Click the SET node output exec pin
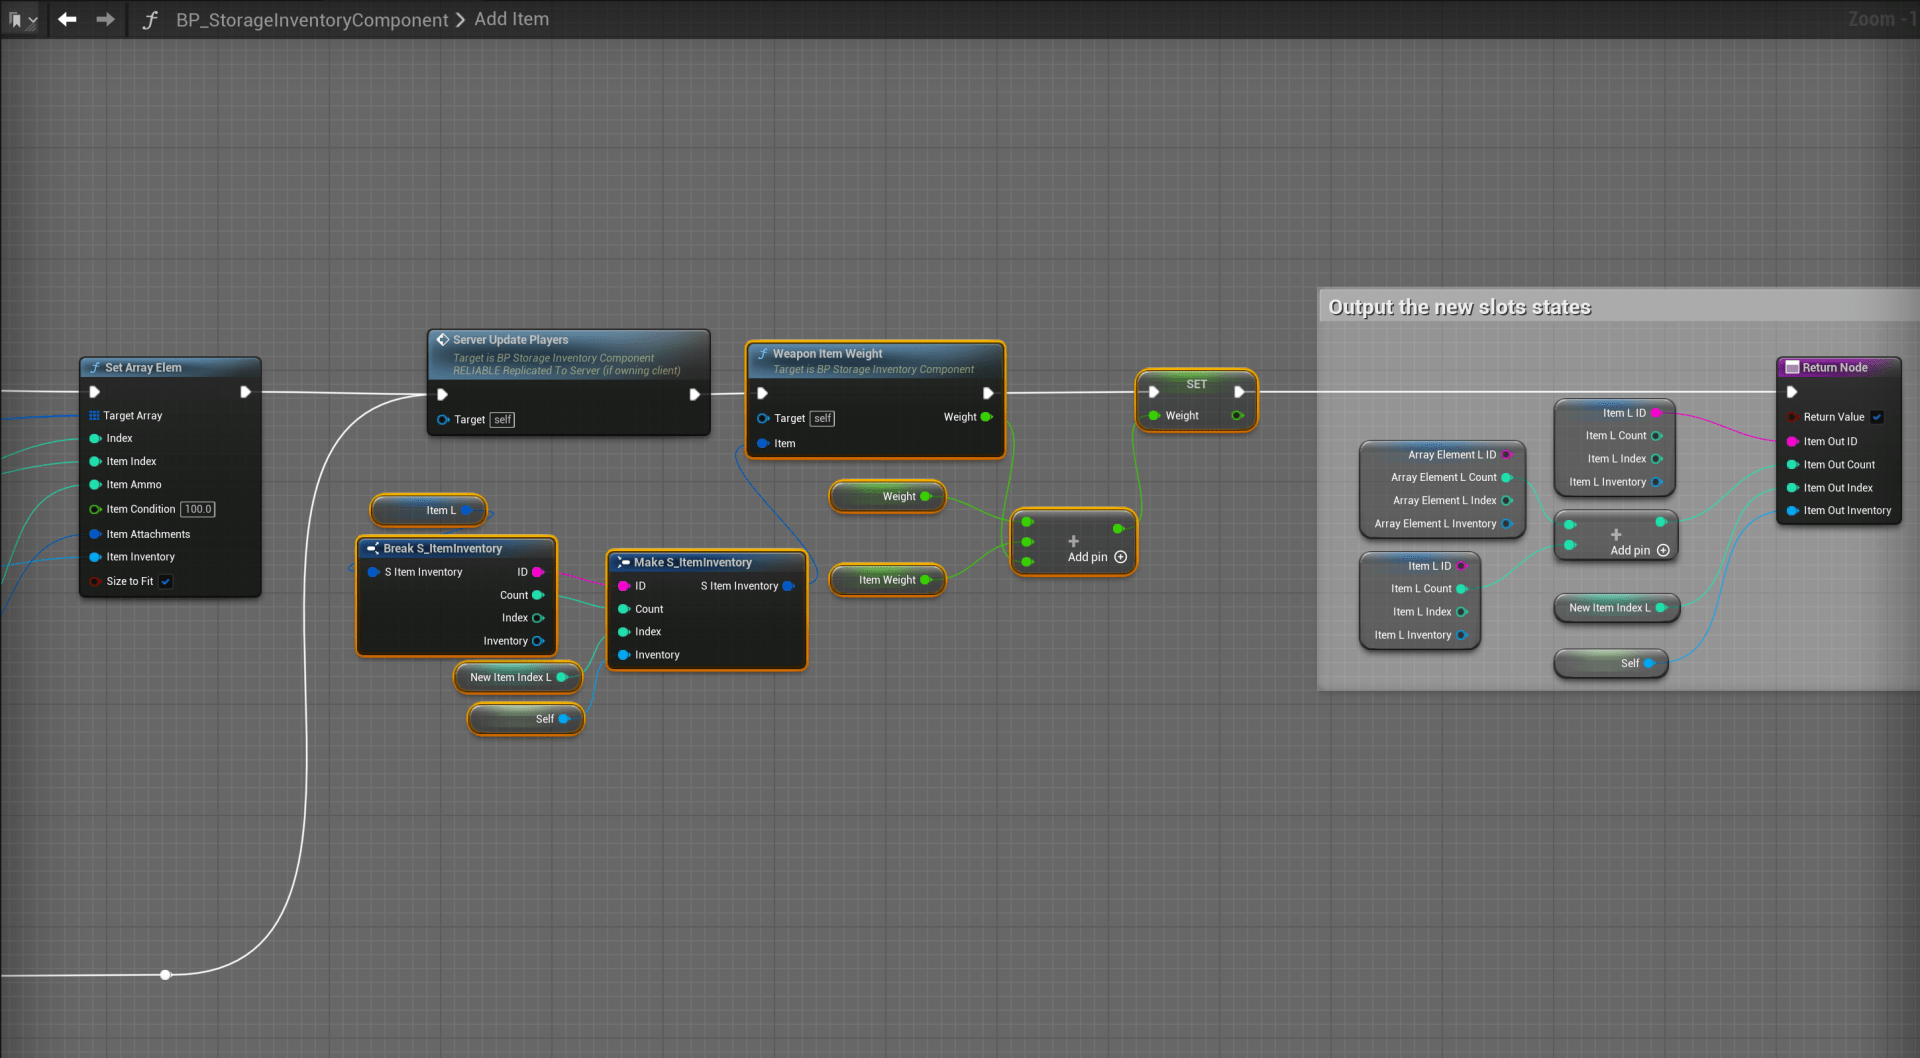1920x1058 pixels. [x=1239, y=392]
